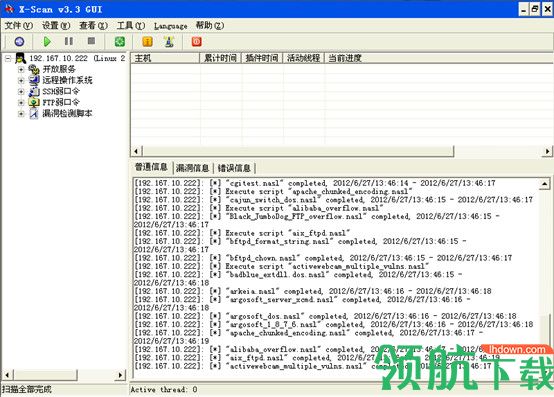554x397 pixels.
Task: Select the 开放服务 tree label
Action: [x=59, y=69]
